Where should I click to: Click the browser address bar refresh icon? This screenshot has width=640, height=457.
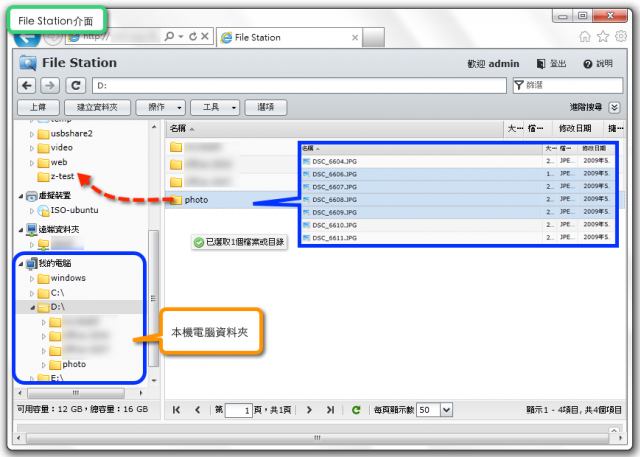[x=193, y=36]
